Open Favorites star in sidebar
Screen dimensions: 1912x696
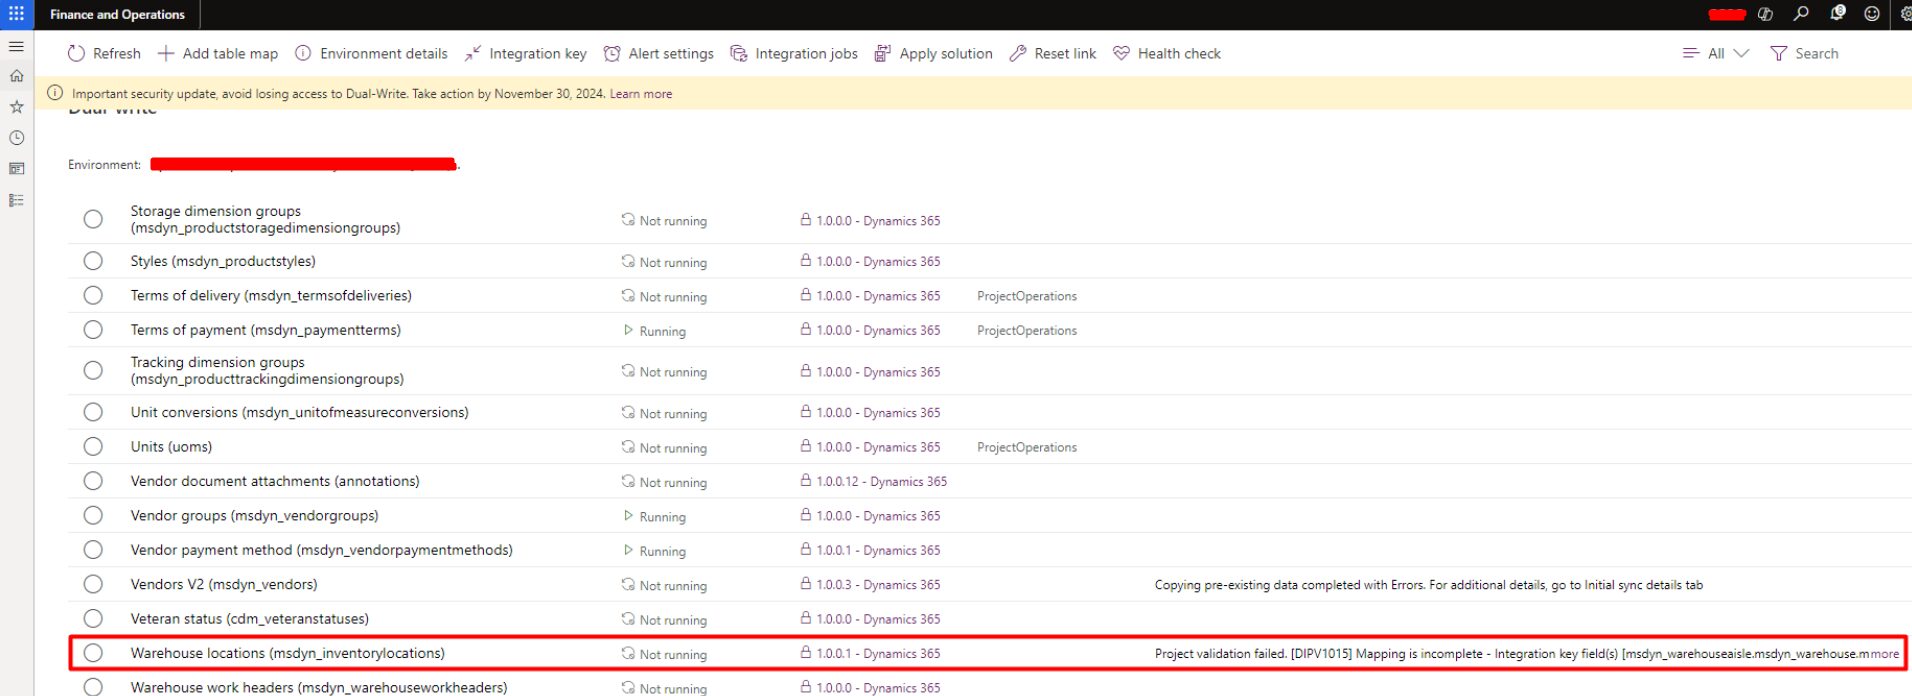click(x=16, y=107)
